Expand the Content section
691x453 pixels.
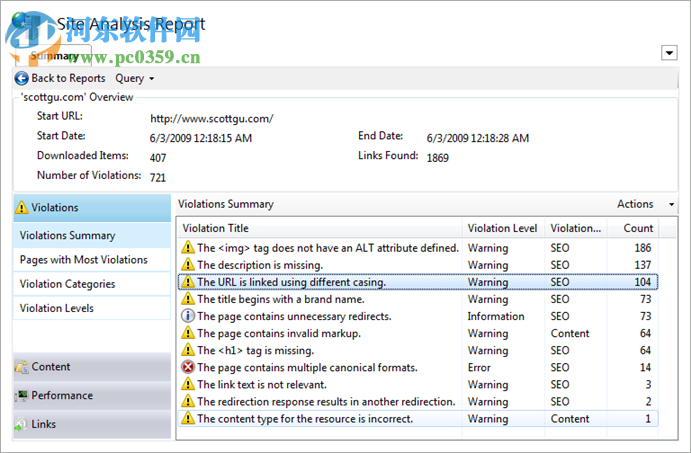pos(92,367)
